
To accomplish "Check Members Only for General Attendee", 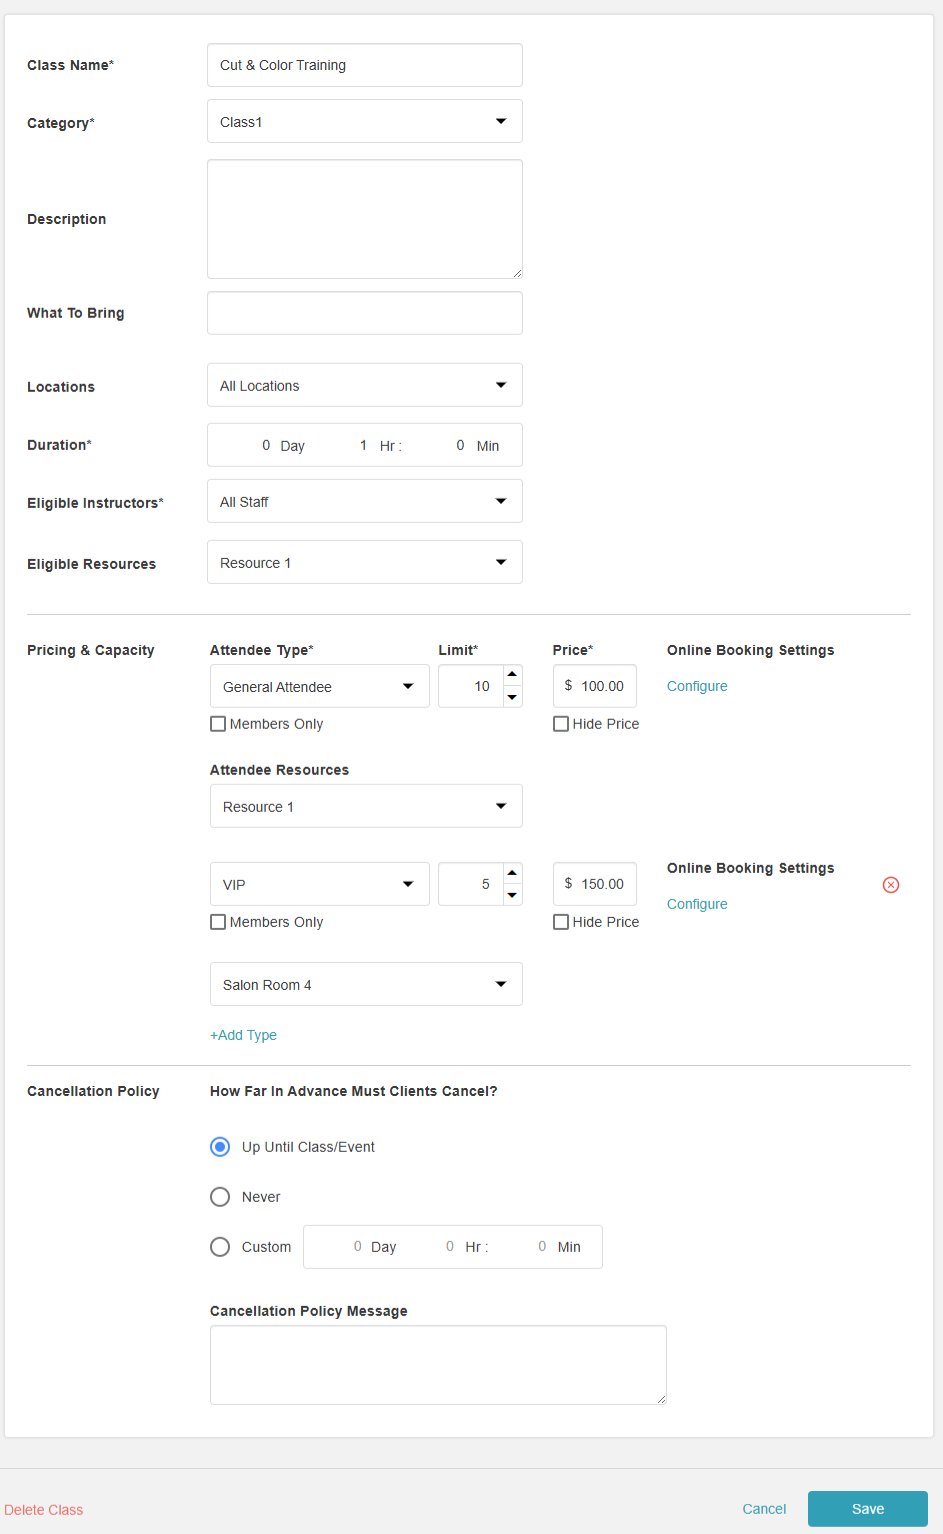I will click(x=218, y=724).
